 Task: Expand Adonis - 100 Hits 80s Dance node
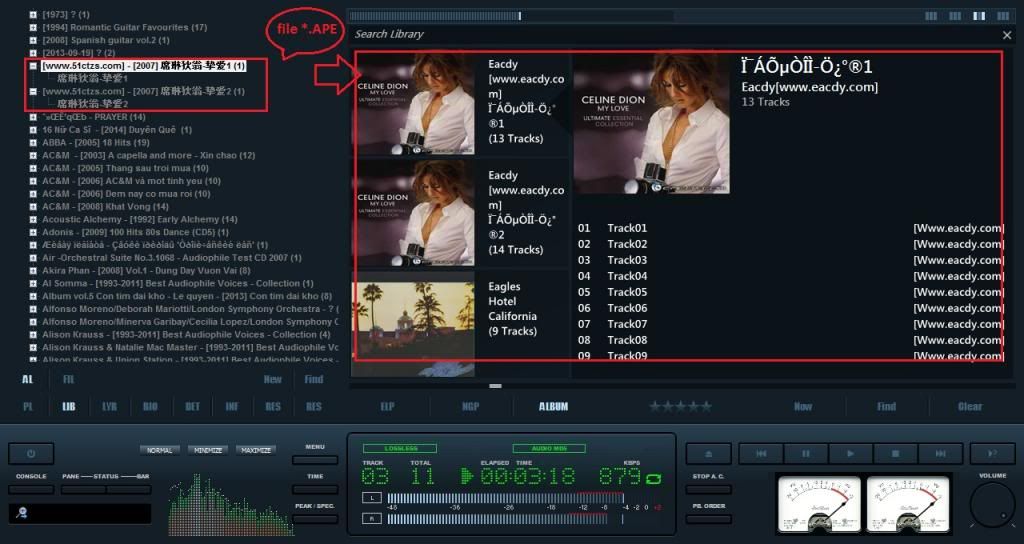pos(33,232)
